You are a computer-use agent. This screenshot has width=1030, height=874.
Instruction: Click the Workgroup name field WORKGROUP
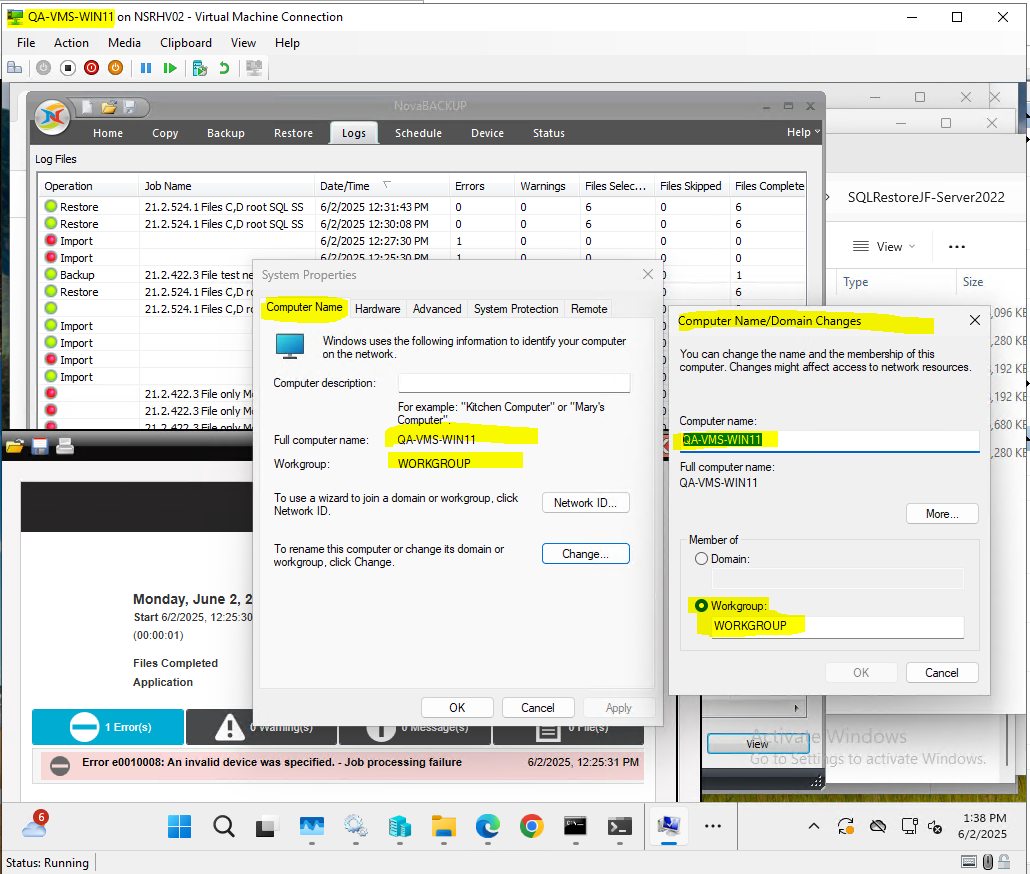coord(838,626)
